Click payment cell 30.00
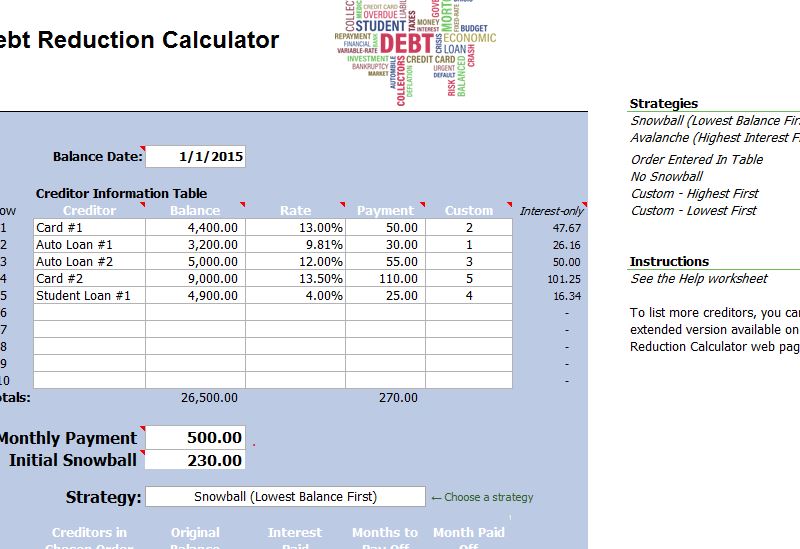The width and height of the screenshot is (800, 549). (386, 244)
